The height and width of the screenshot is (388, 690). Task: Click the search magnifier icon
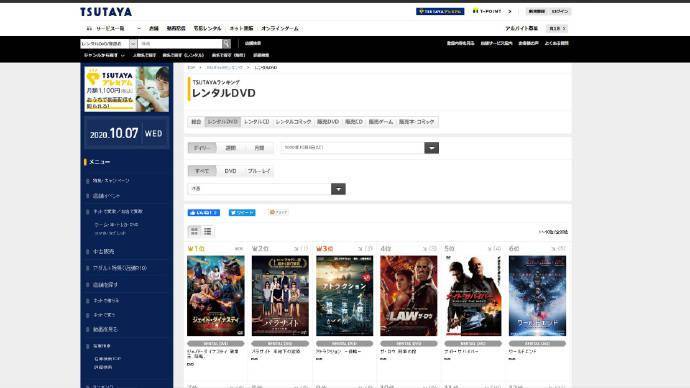(x=226, y=44)
